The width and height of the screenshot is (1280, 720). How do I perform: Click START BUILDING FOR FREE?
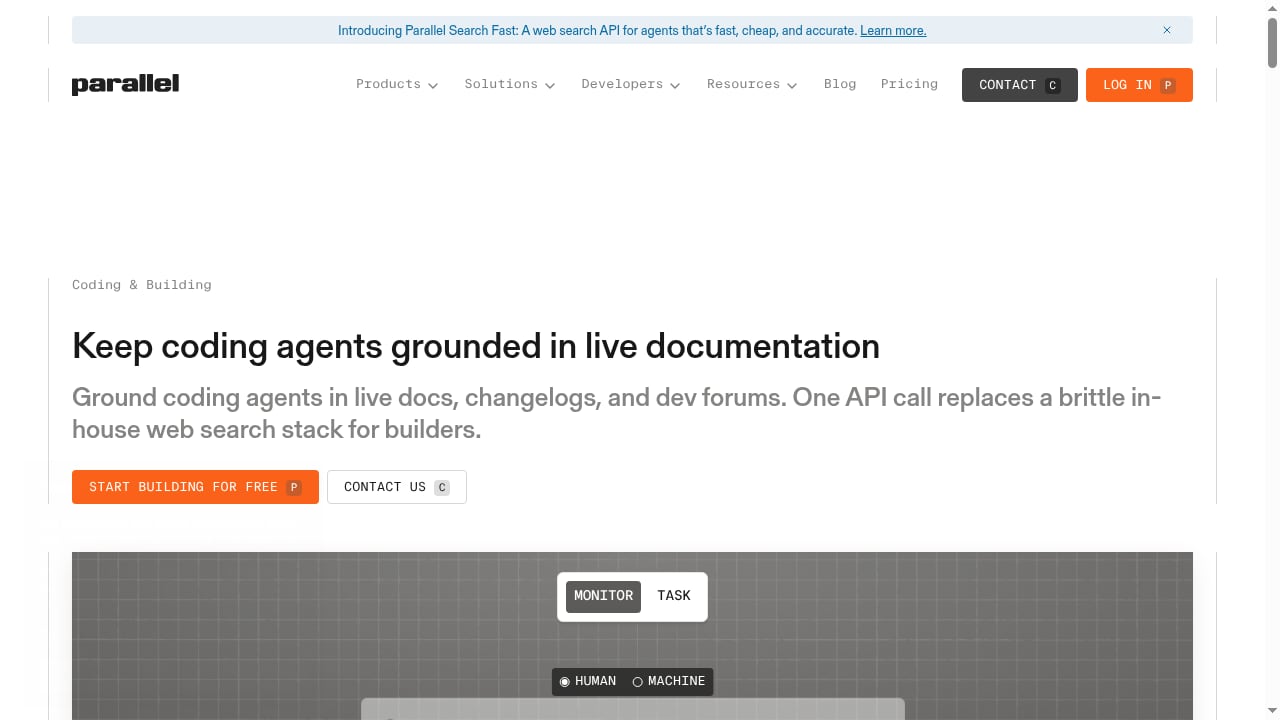pos(195,487)
